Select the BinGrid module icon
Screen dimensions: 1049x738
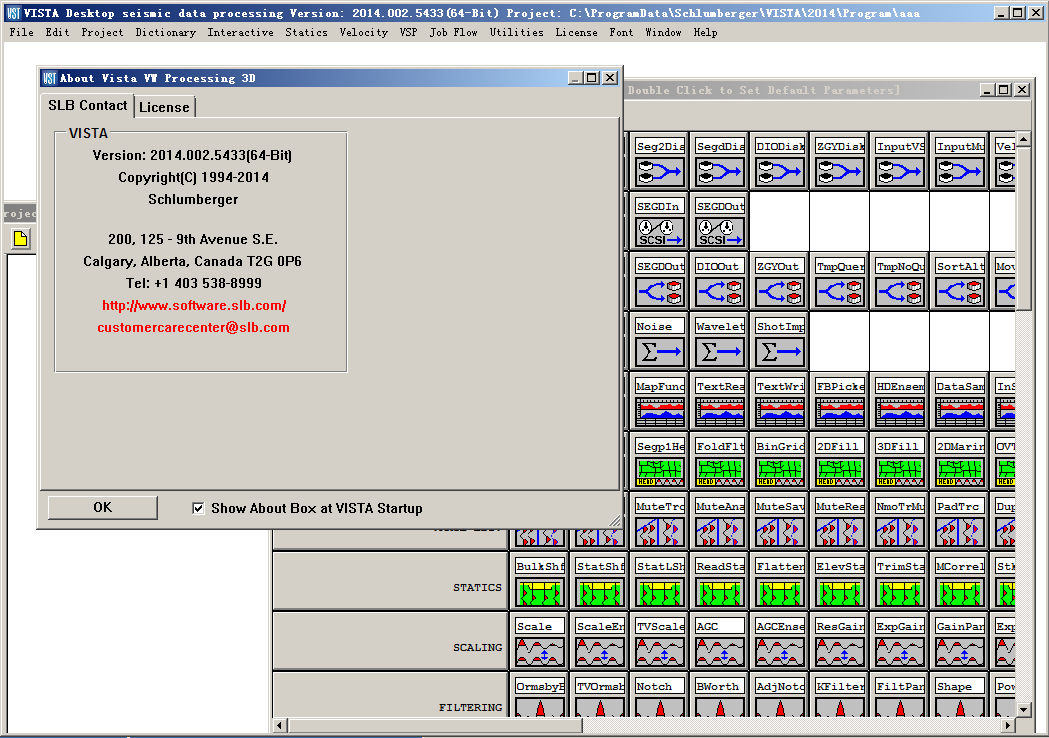point(780,472)
